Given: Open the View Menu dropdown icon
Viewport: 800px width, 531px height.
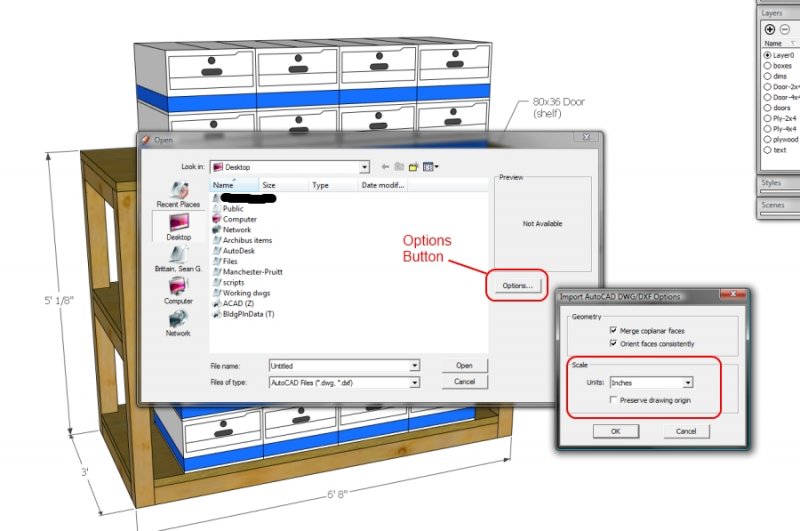Looking at the screenshot, I should [x=431, y=167].
